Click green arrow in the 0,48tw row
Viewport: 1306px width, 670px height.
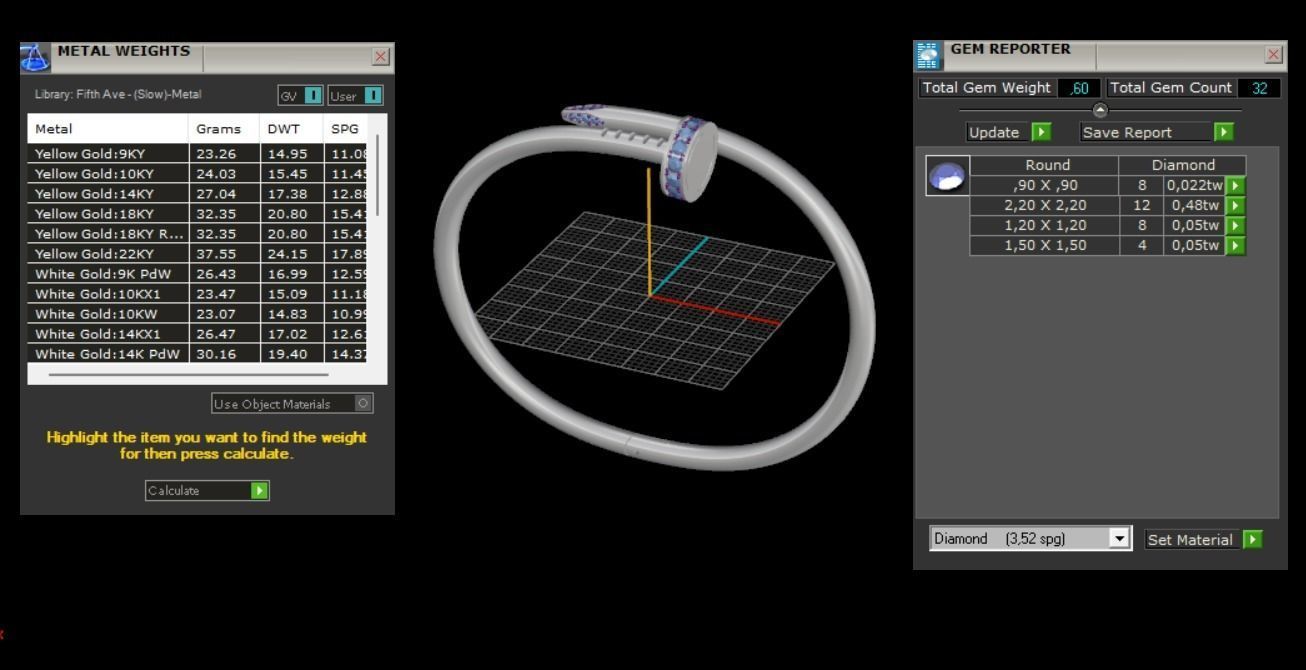[1236, 205]
